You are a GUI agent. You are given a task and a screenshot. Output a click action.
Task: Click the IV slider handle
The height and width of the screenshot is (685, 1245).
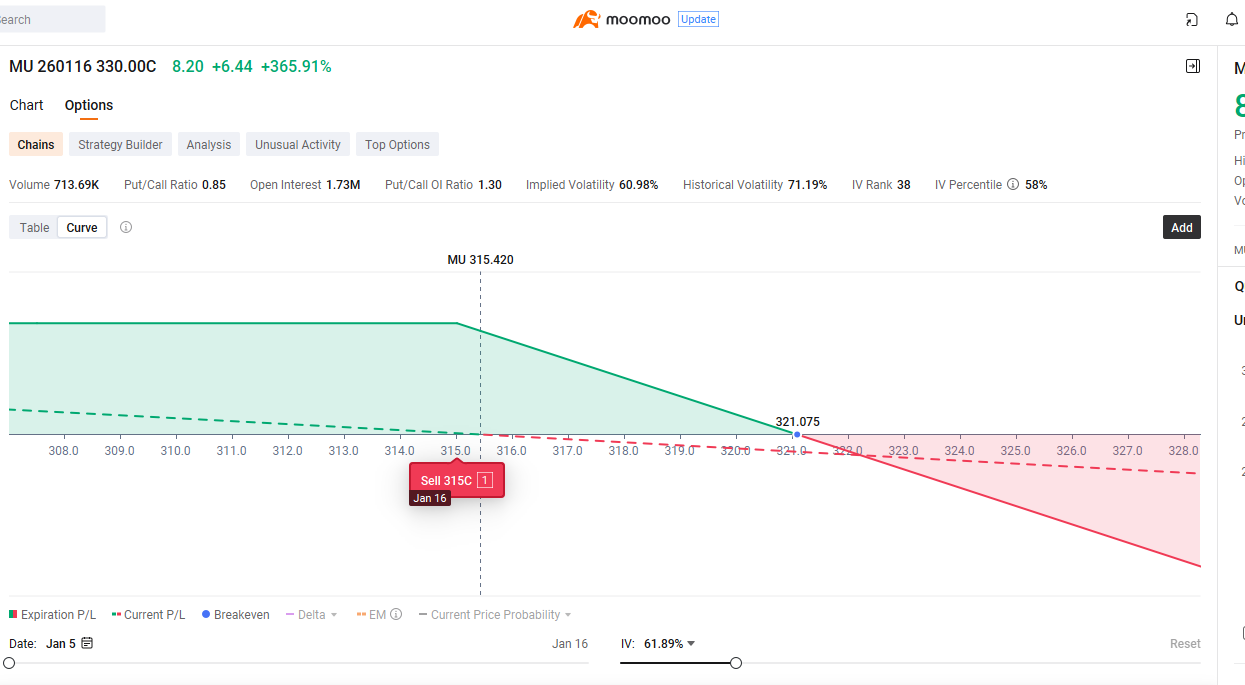click(736, 663)
